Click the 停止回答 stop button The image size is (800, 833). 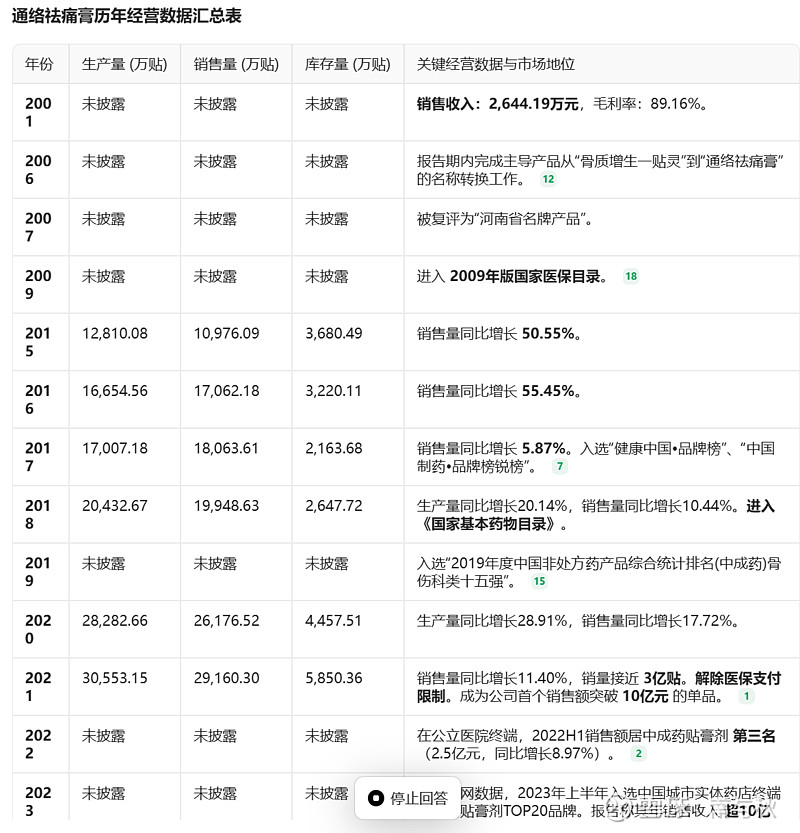coord(407,798)
